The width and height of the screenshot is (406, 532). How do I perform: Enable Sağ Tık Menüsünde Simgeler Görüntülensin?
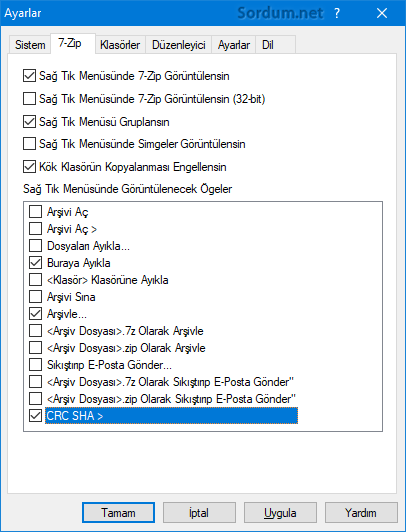[x=29, y=144]
